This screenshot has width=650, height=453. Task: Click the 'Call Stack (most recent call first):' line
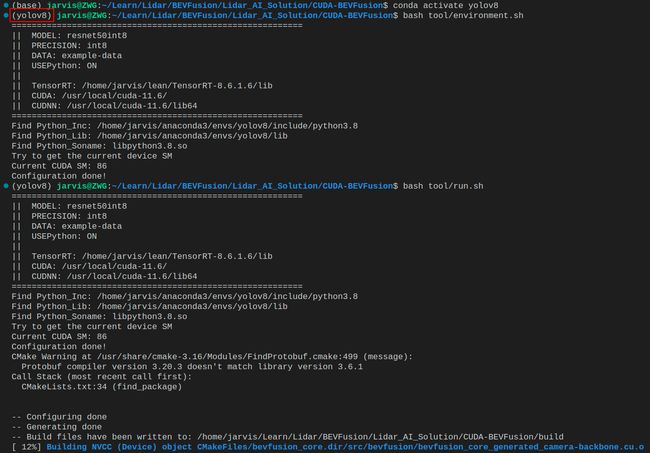coord(102,377)
